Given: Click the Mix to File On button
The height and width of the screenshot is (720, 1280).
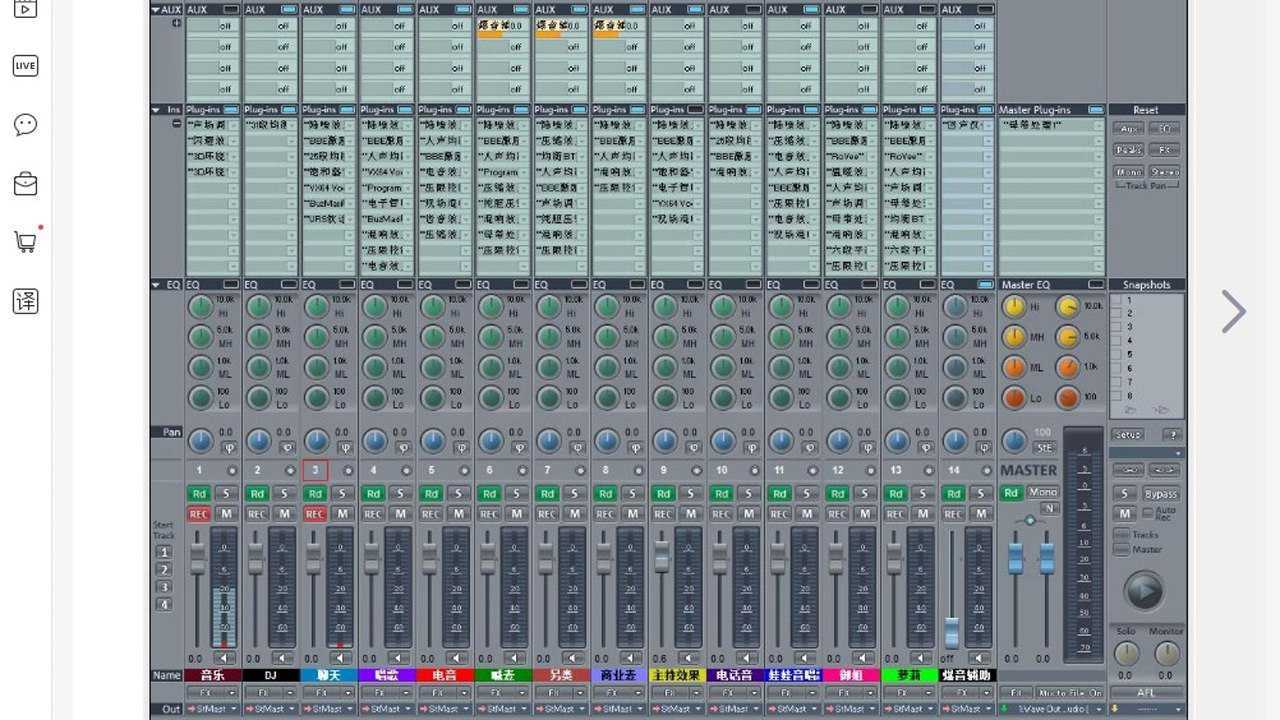Looking at the screenshot, I should point(1071,691).
